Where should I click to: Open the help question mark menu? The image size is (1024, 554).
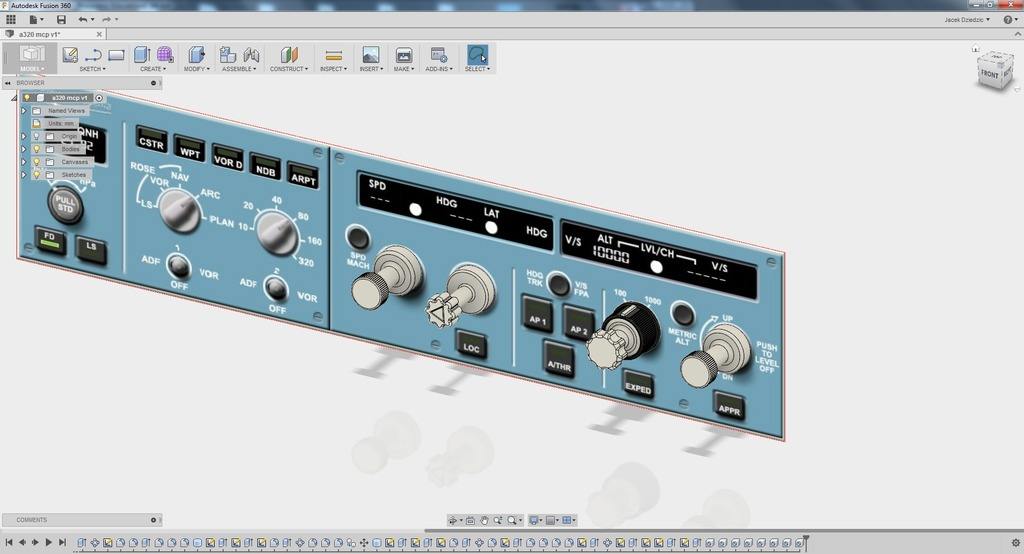(x=1010, y=20)
